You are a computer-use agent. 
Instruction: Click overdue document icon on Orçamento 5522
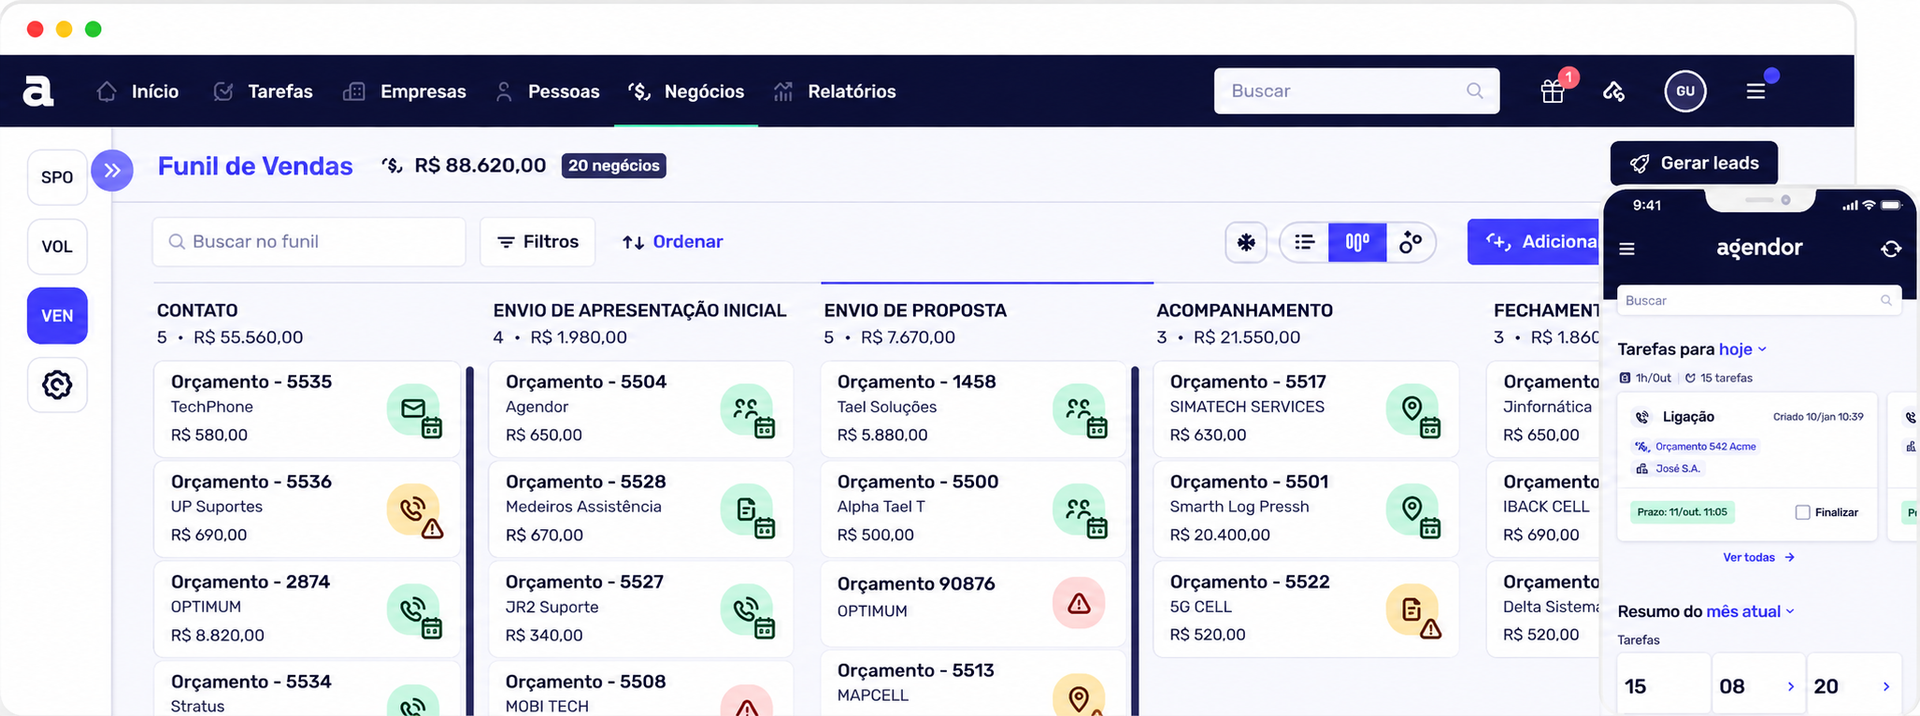tap(1413, 609)
